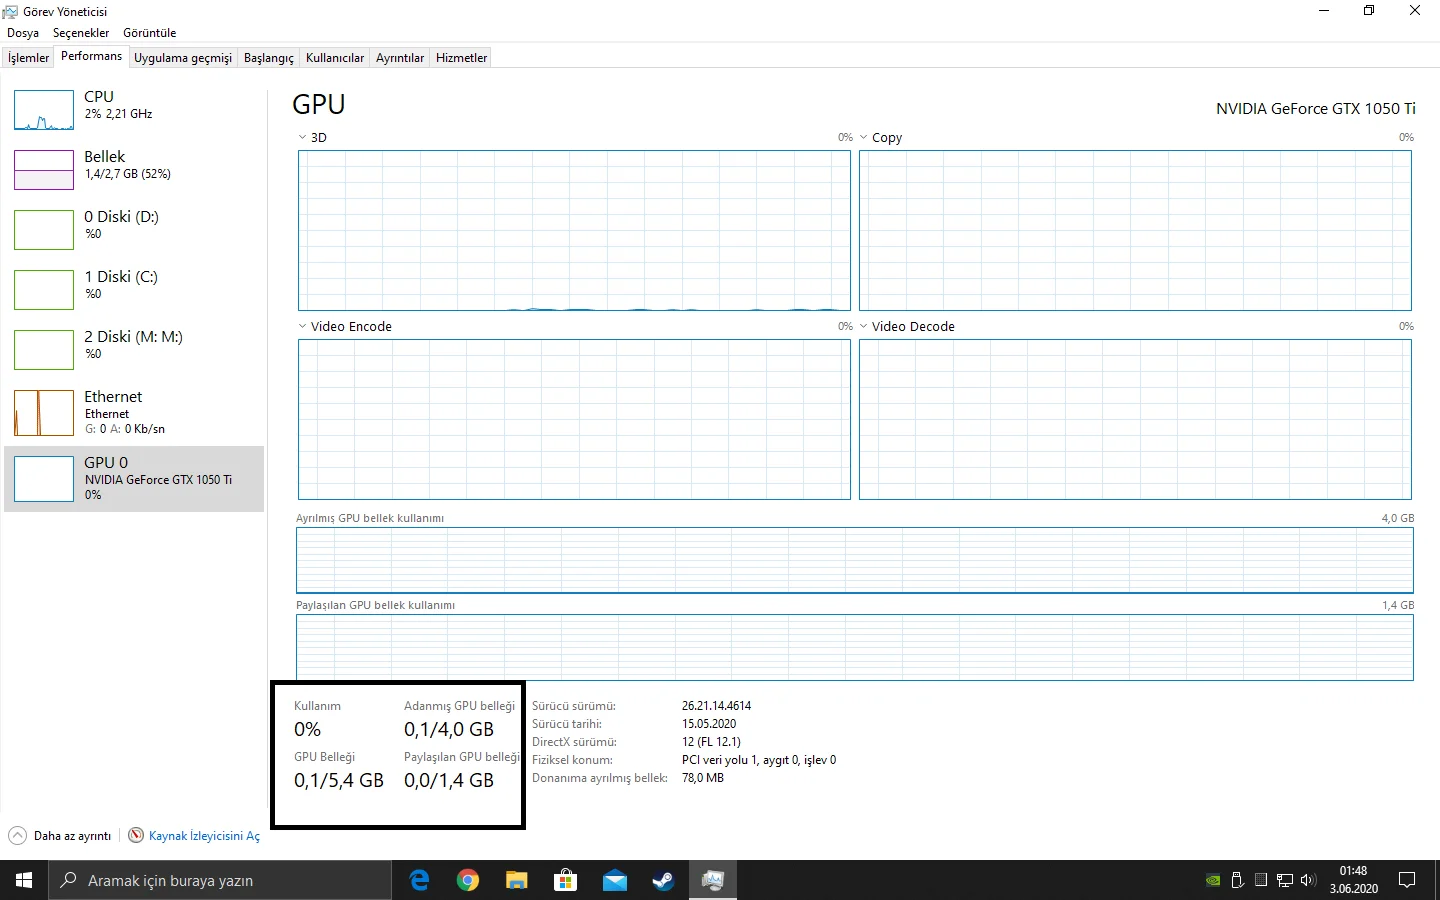Select CPU in the performance sidebar
1440x900 pixels.
tap(134, 110)
